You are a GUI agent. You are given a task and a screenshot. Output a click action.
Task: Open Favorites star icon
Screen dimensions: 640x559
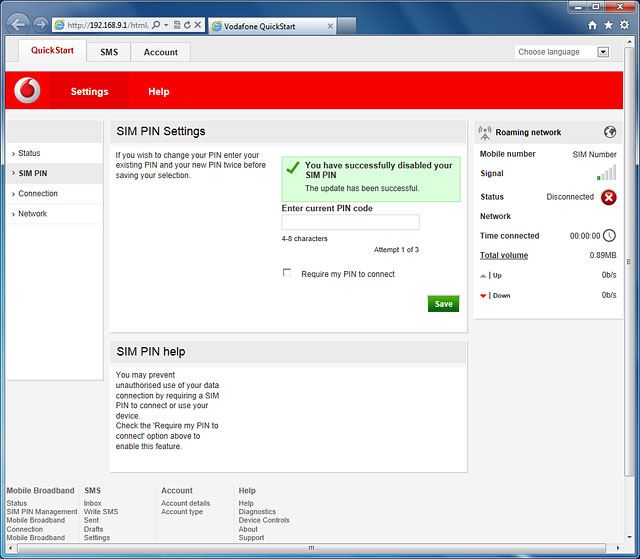608,25
